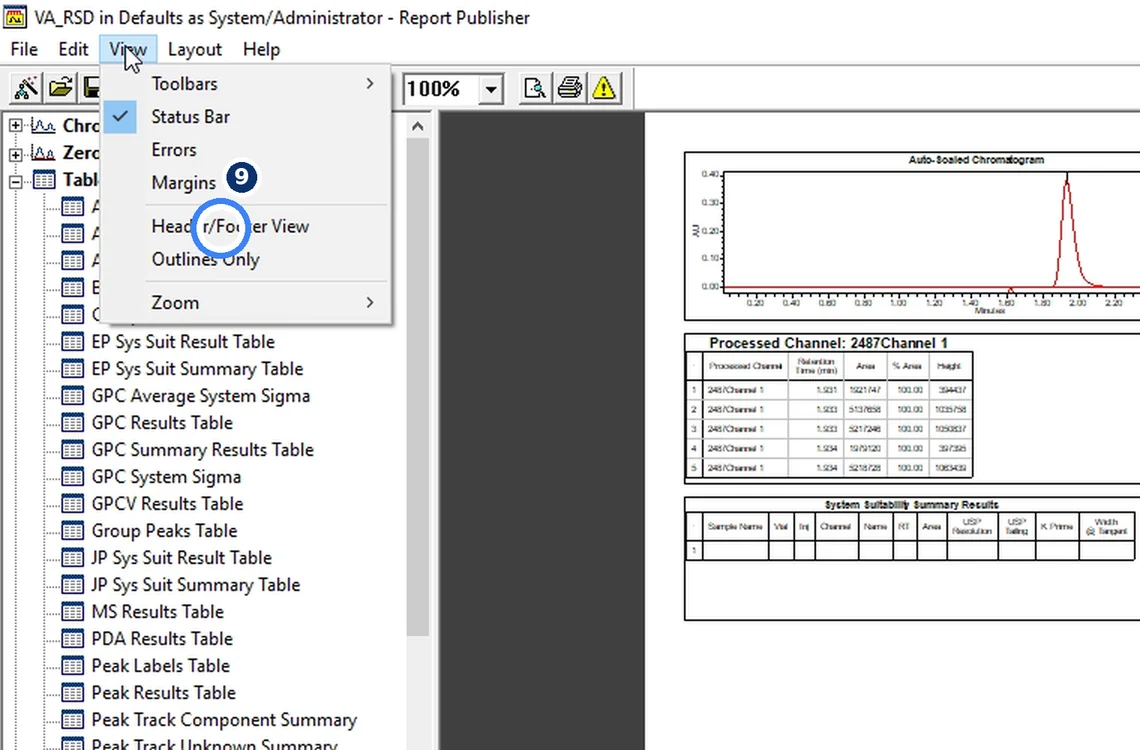Viewport: 1140px width, 750px height.
Task: Open the File menu
Action: 24,49
